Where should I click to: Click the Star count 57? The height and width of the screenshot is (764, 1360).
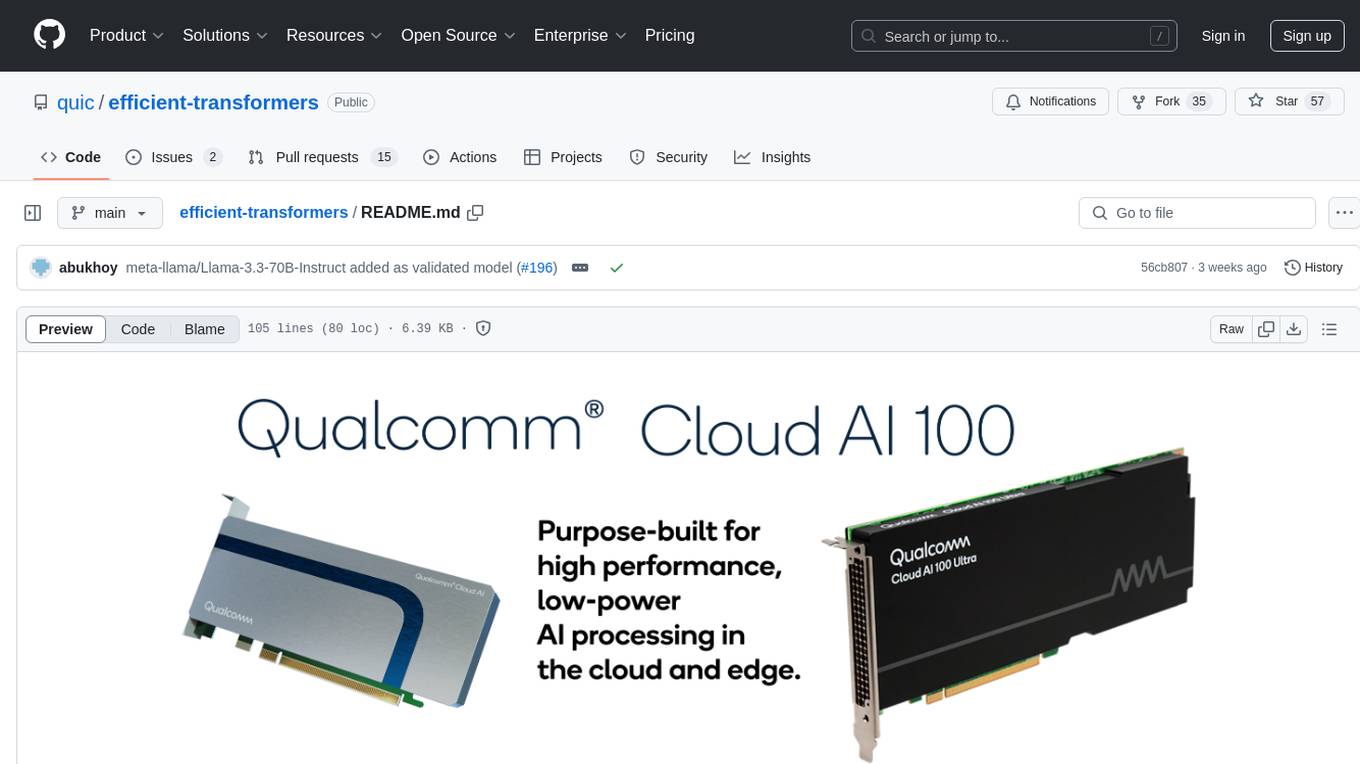tap(1318, 102)
